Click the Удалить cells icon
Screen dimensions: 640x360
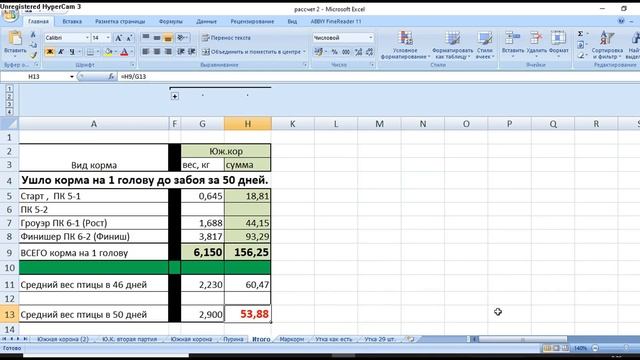pos(536,38)
